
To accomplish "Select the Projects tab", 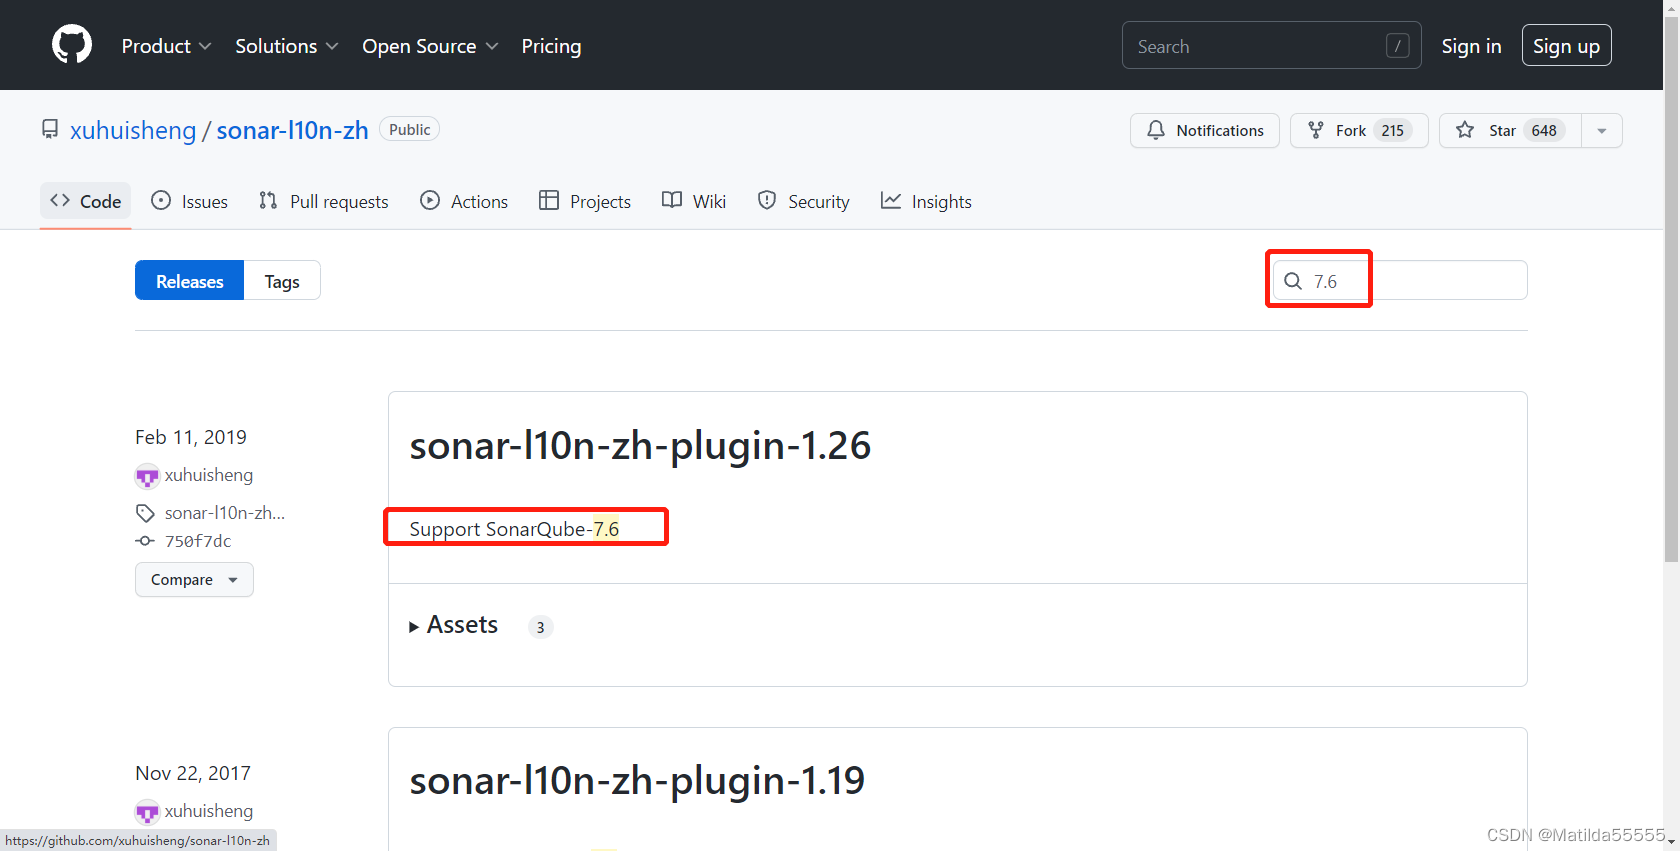I will tap(585, 201).
